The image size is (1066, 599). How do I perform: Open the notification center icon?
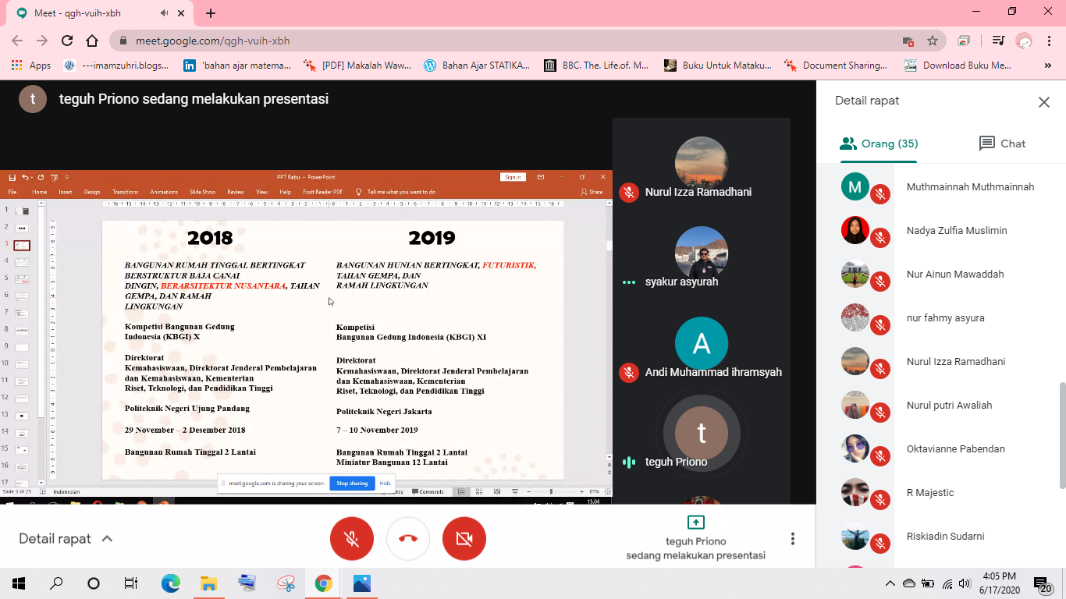[x=1042, y=584]
